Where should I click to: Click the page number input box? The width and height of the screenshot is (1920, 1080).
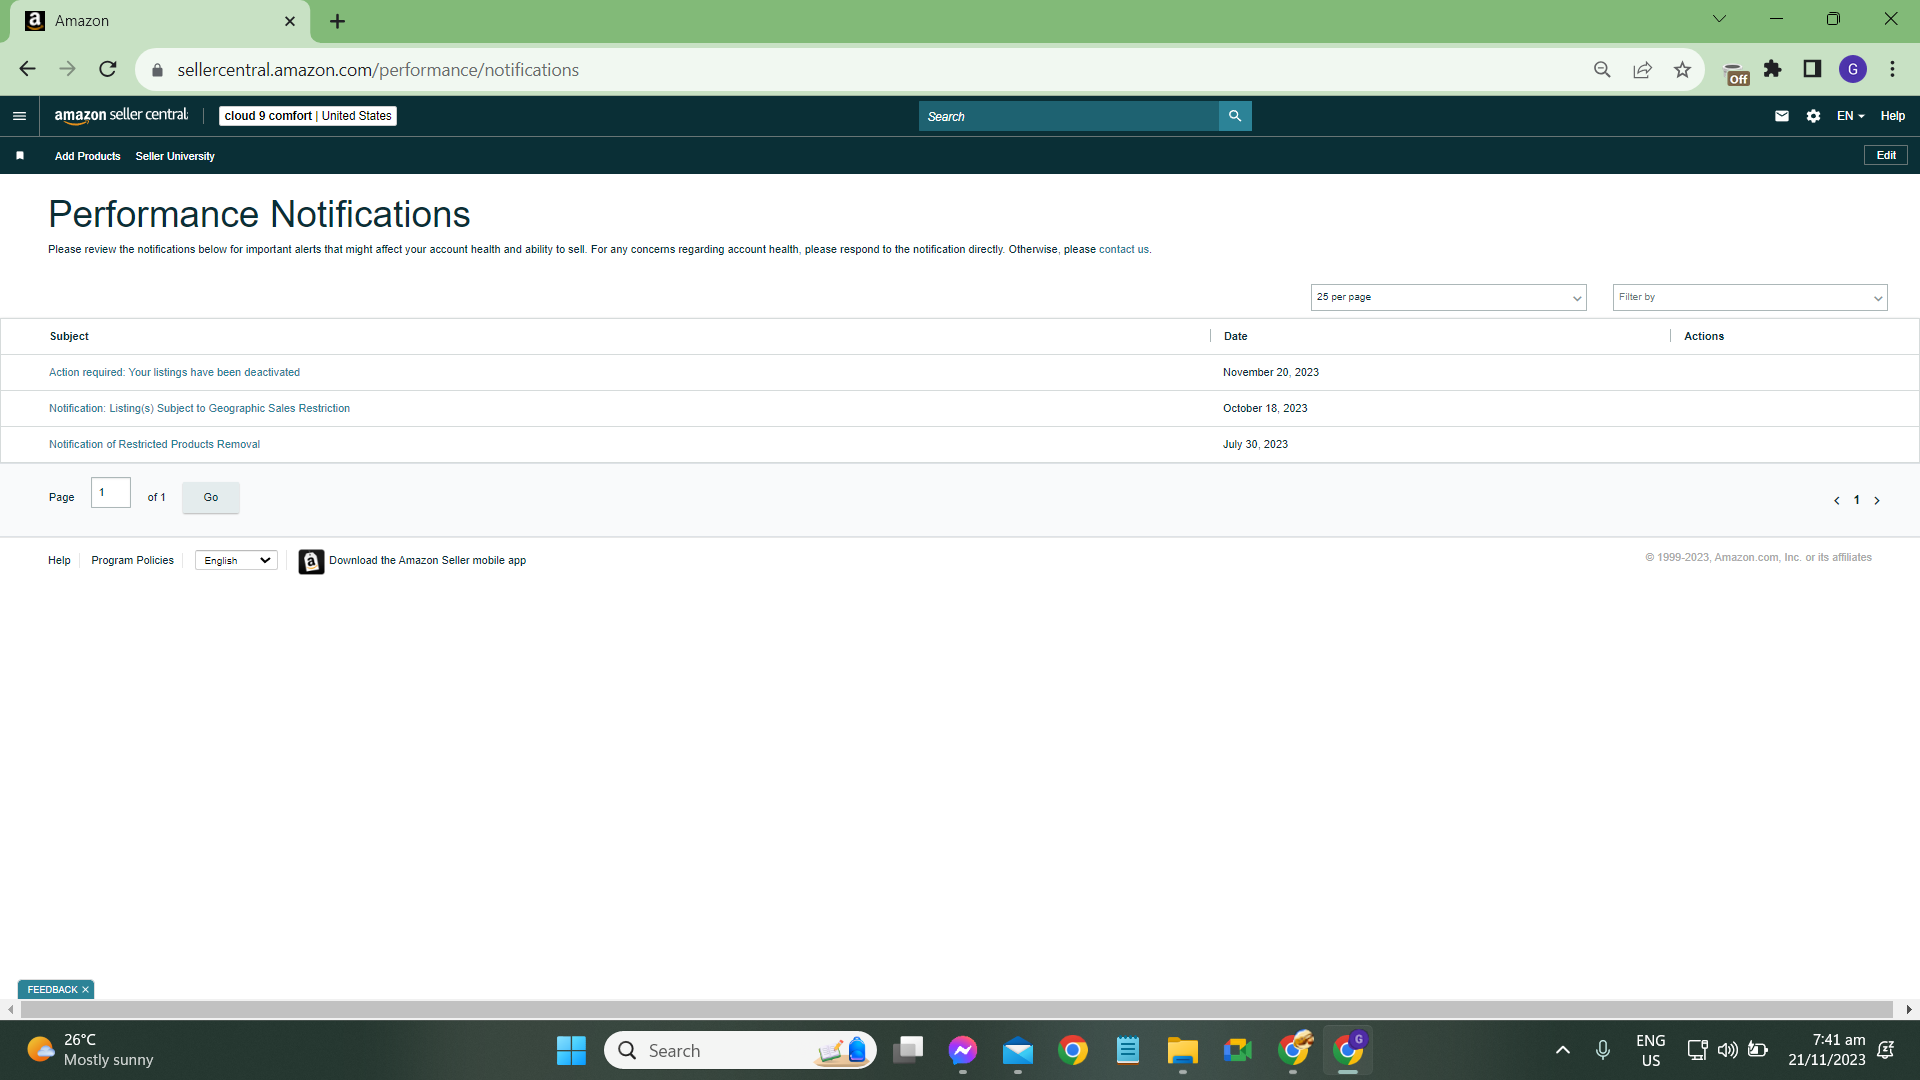point(110,493)
